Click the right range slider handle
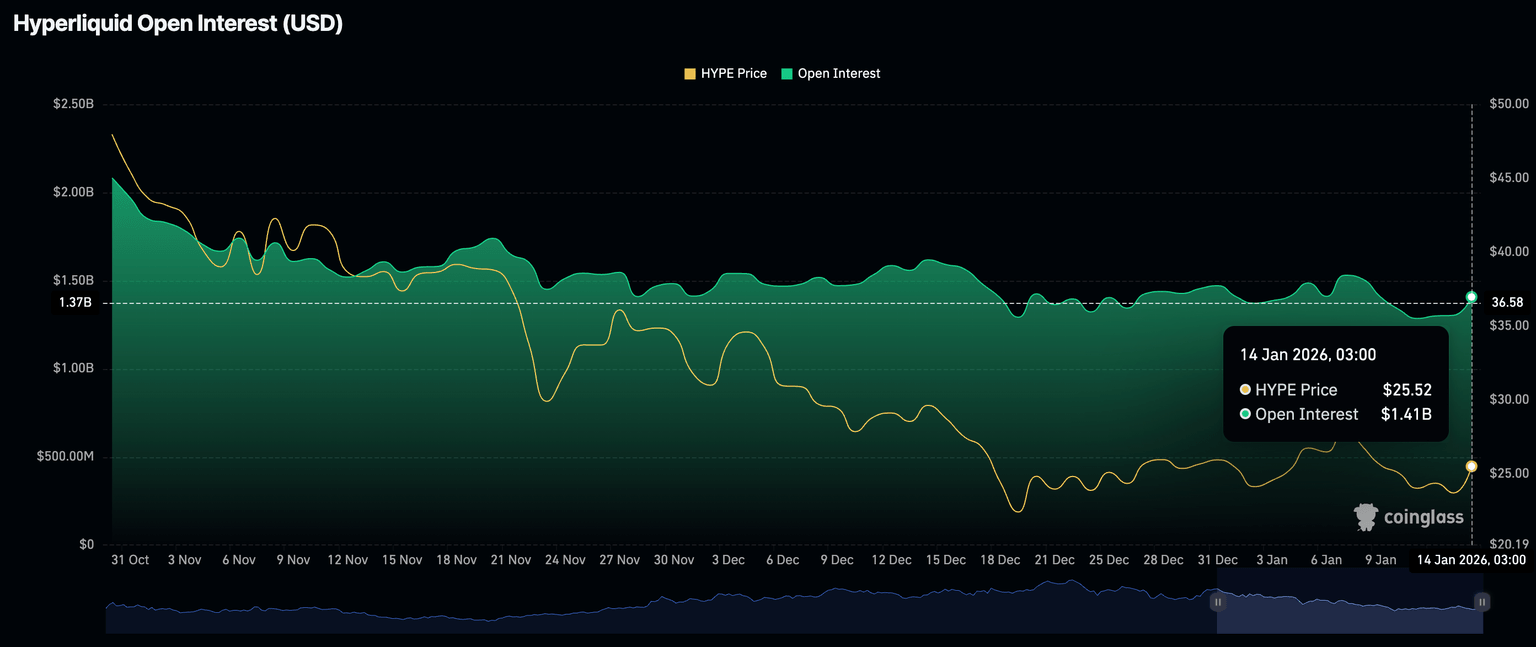1536x647 pixels. [x=1482, y=602]
